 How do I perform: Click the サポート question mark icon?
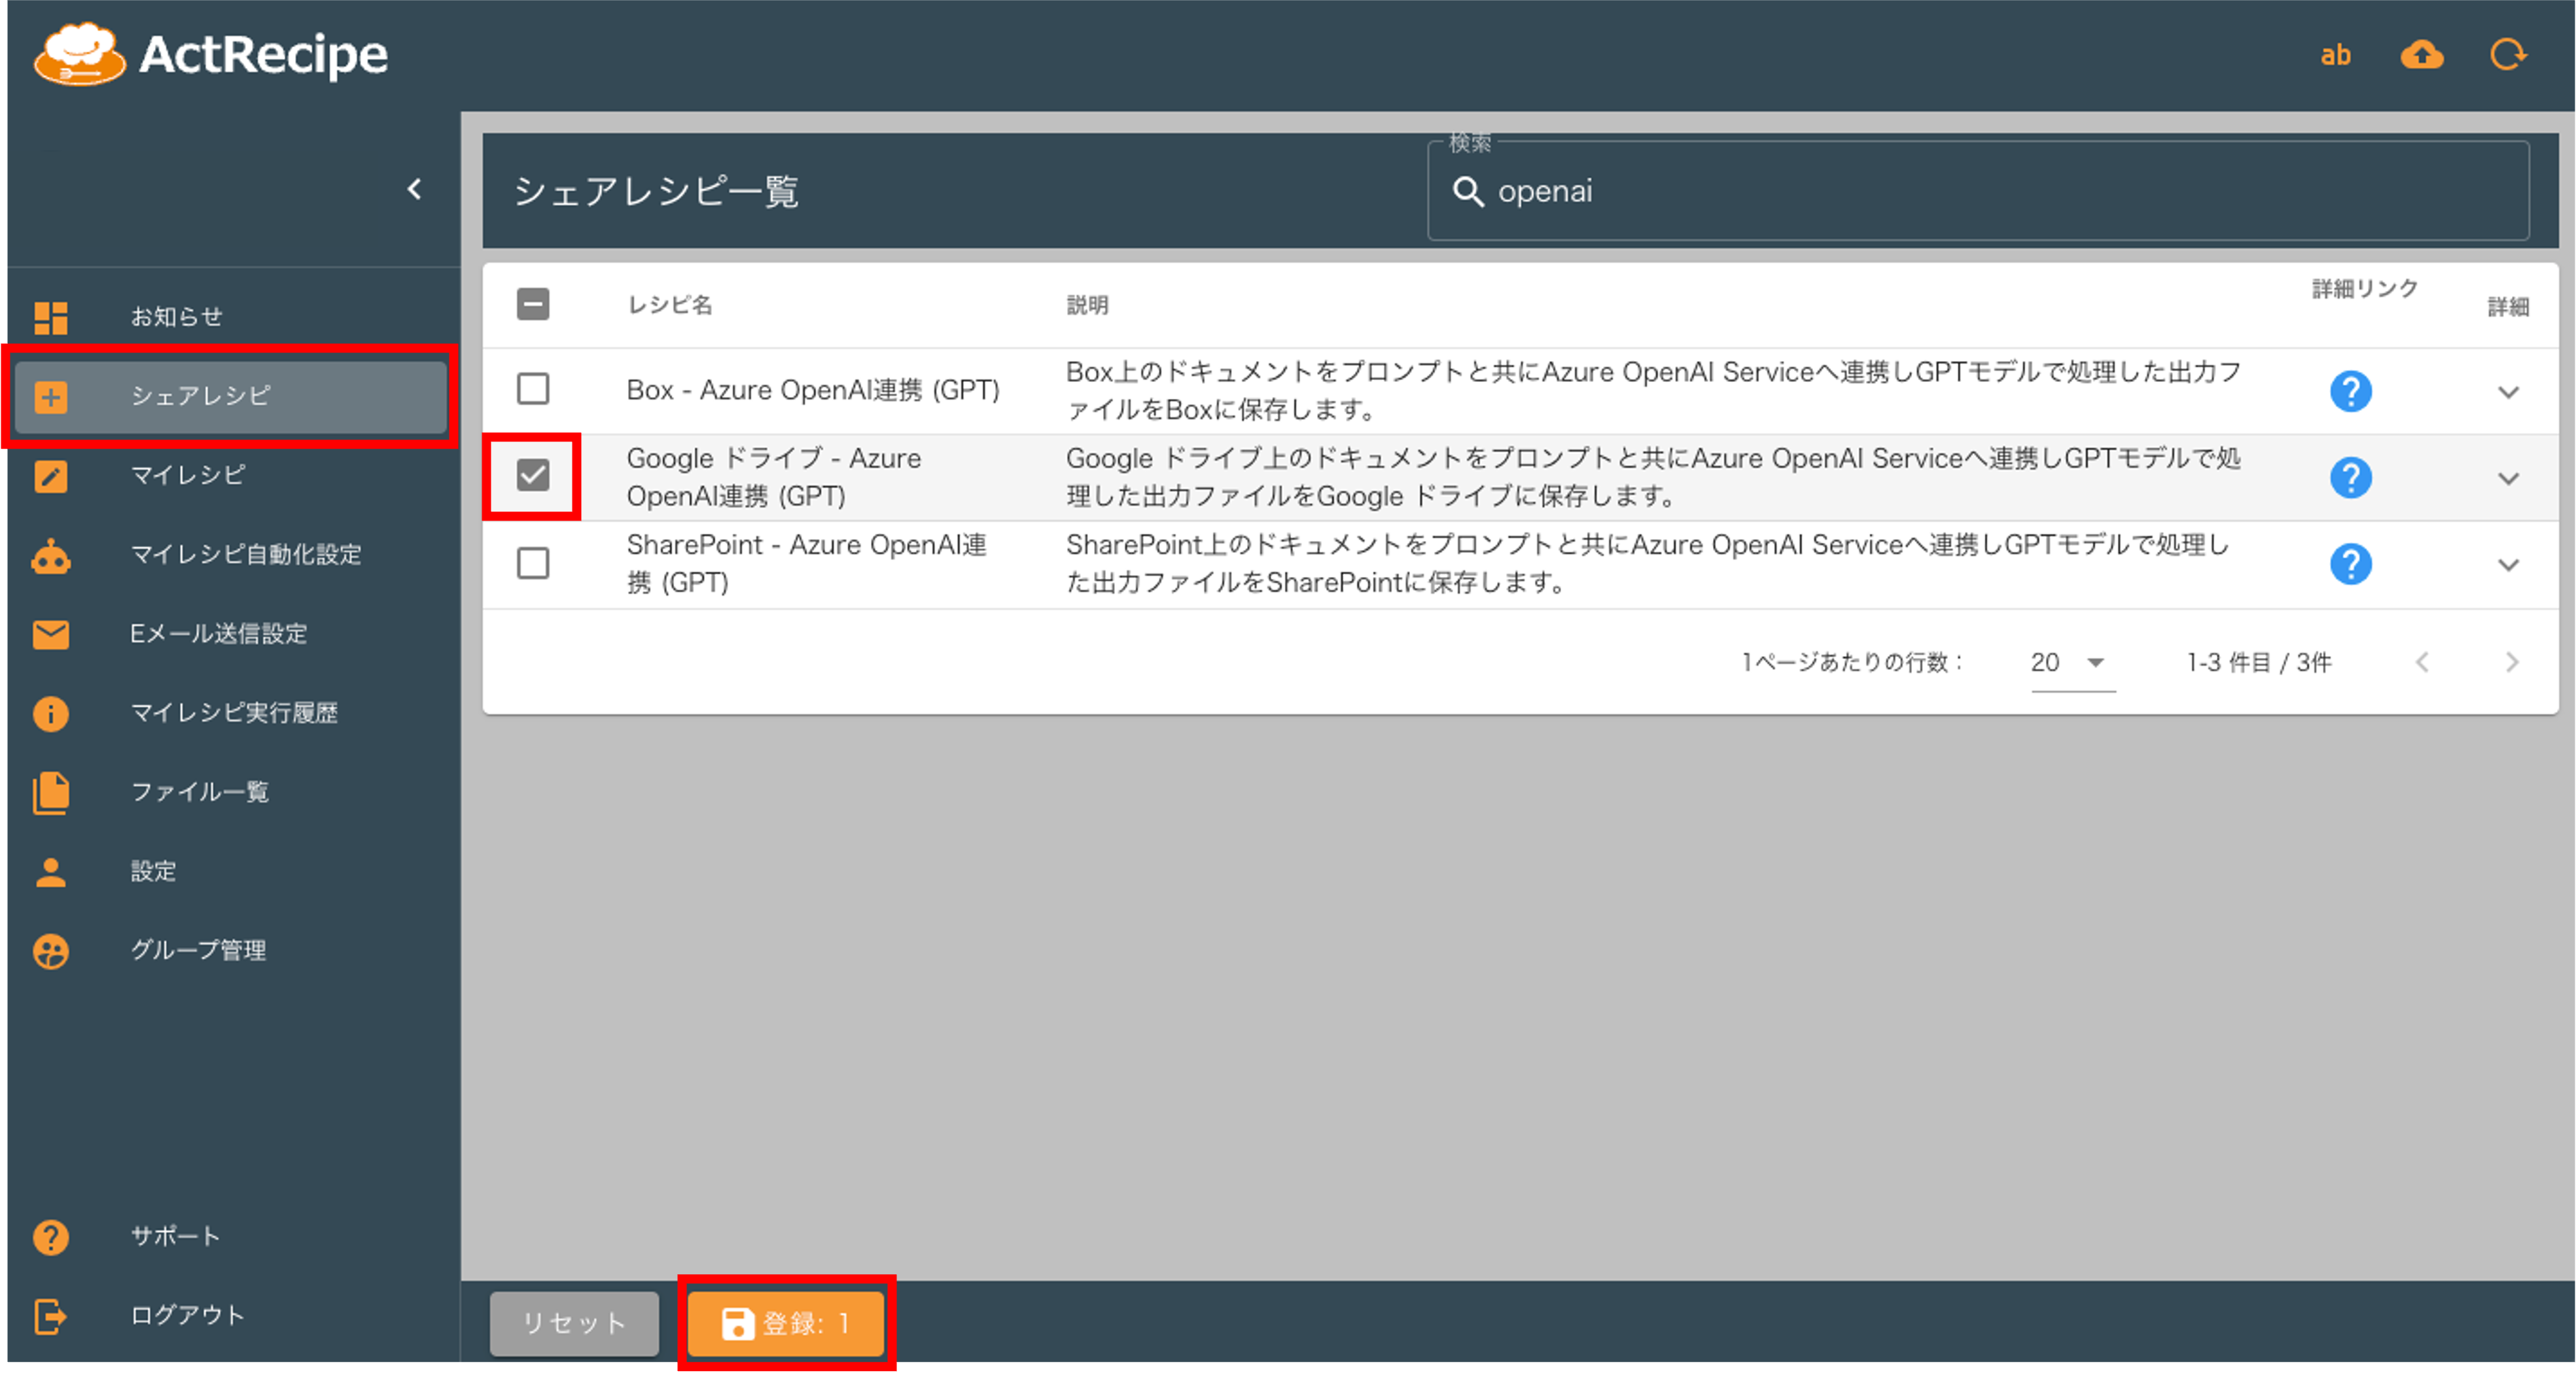pos(51,1237)
